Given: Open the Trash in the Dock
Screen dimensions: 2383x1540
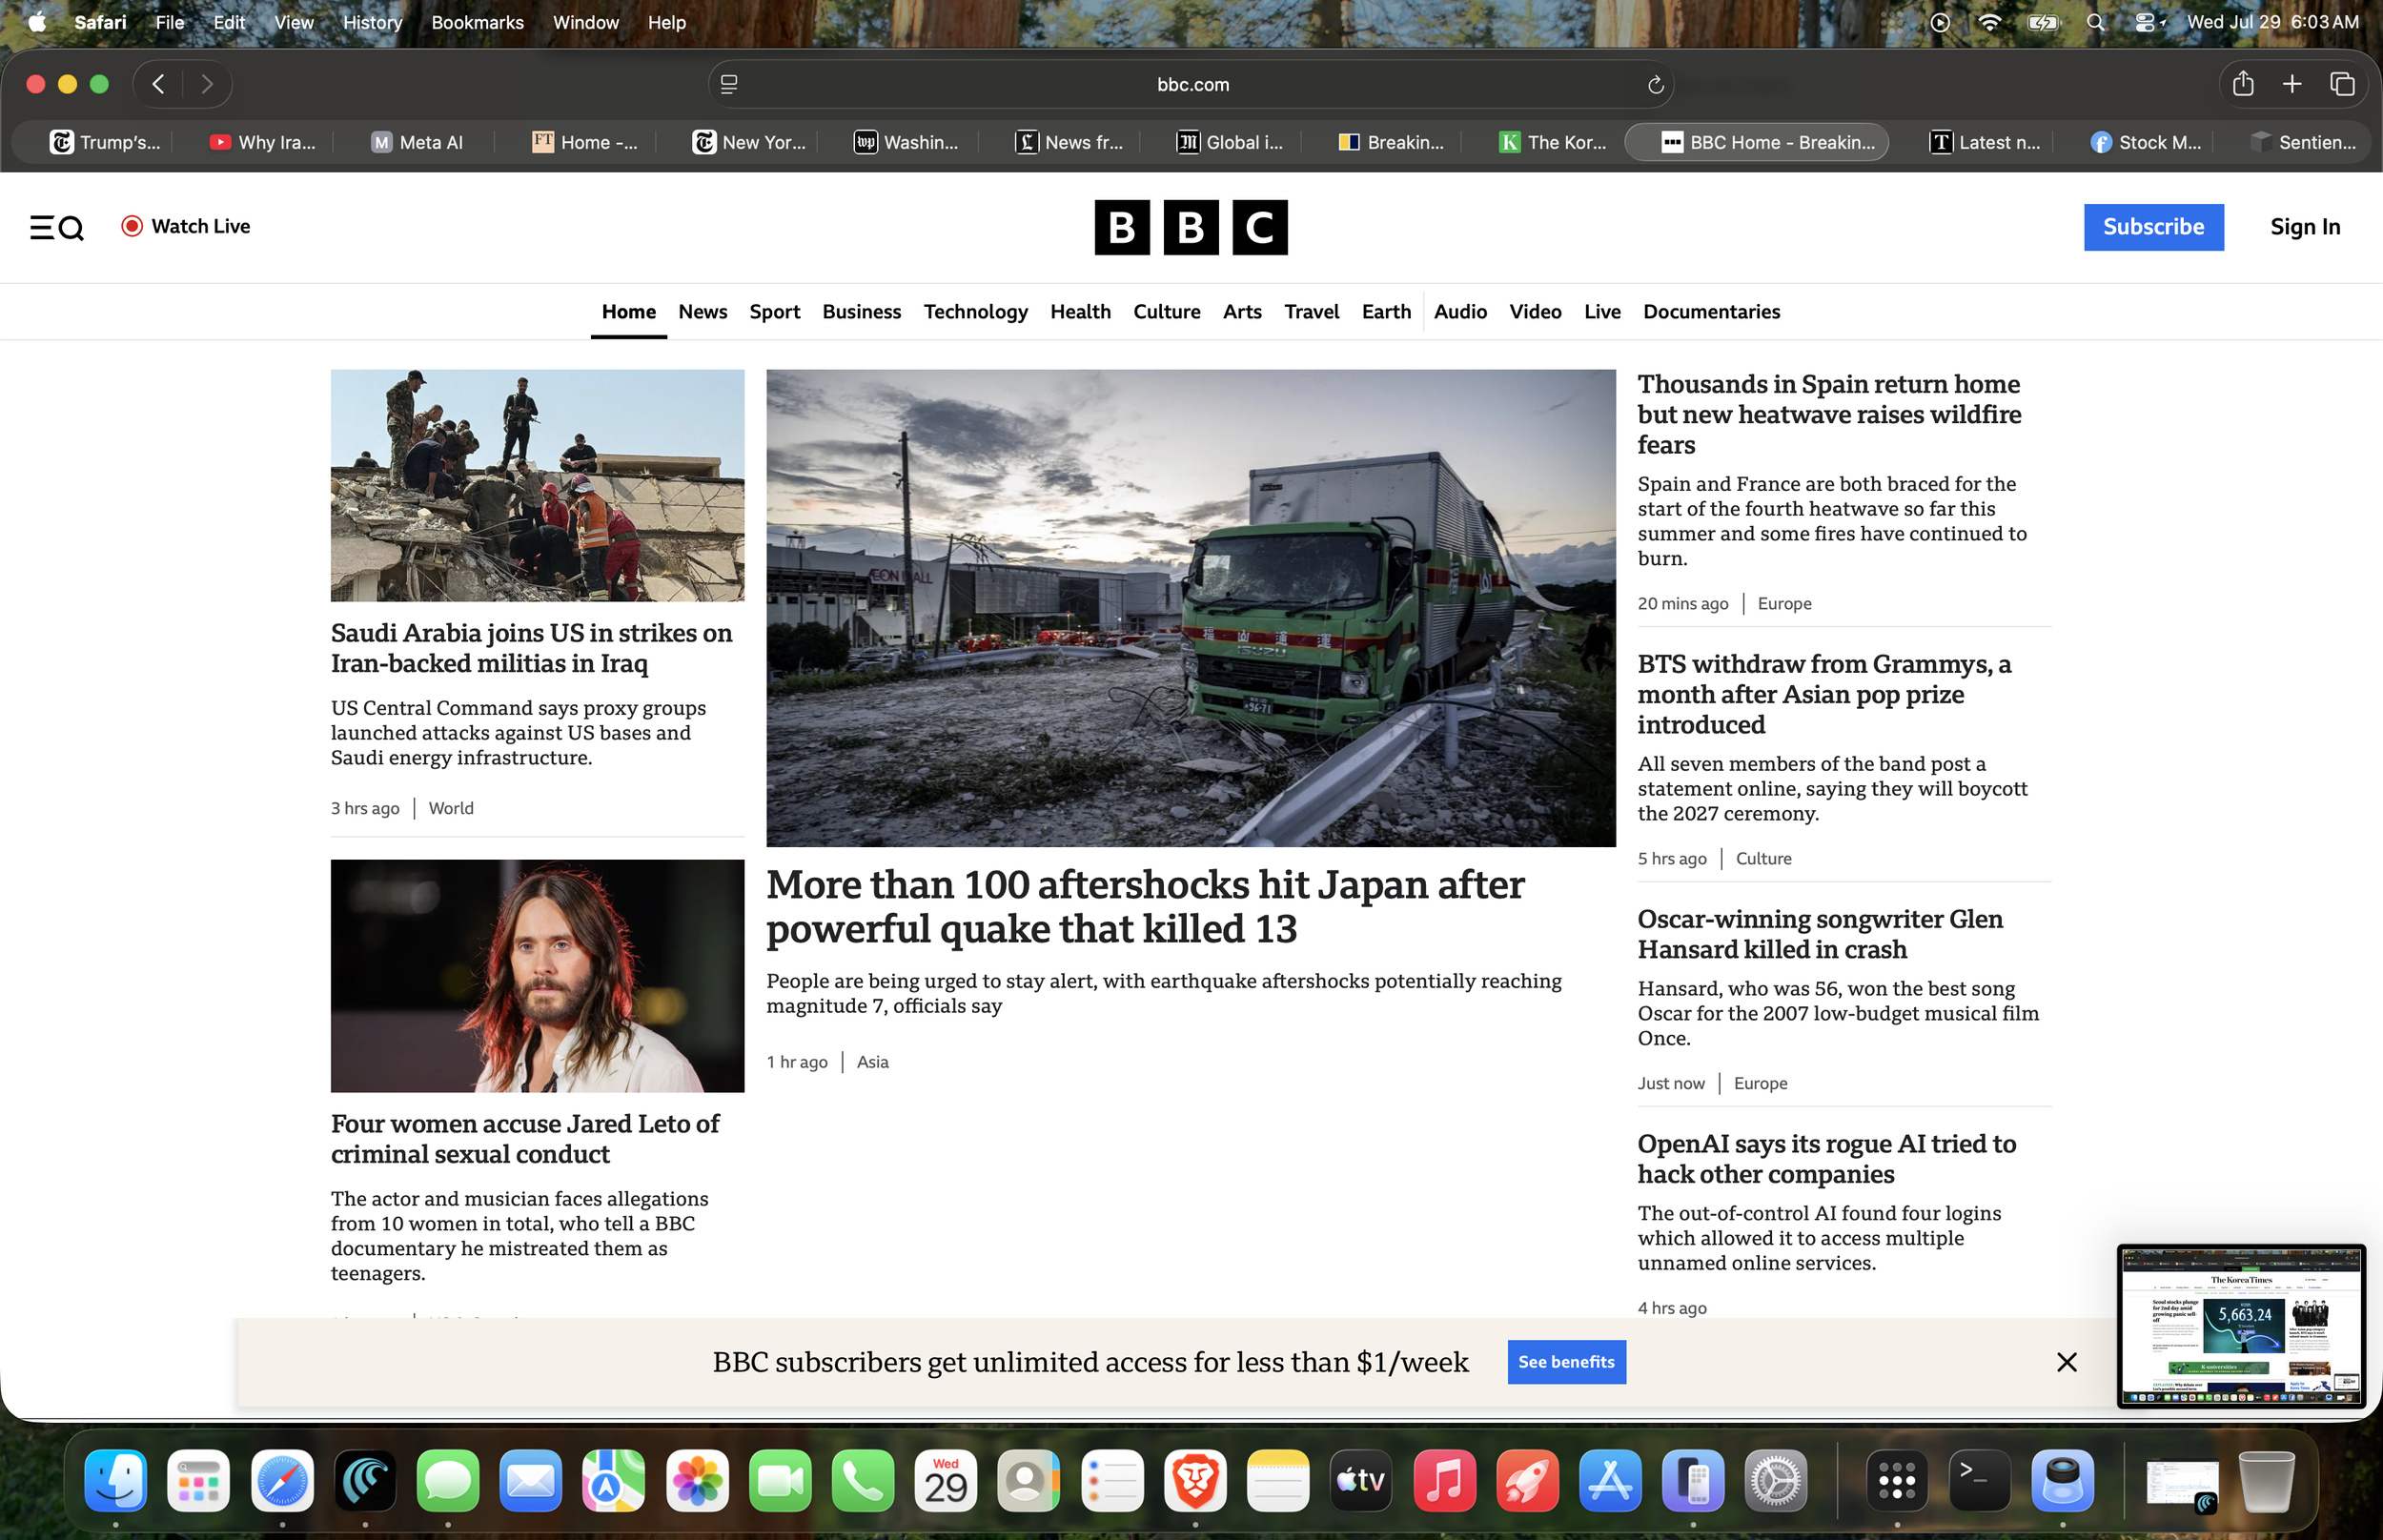Looking at the screenshot, I should click(2266, 1481).
